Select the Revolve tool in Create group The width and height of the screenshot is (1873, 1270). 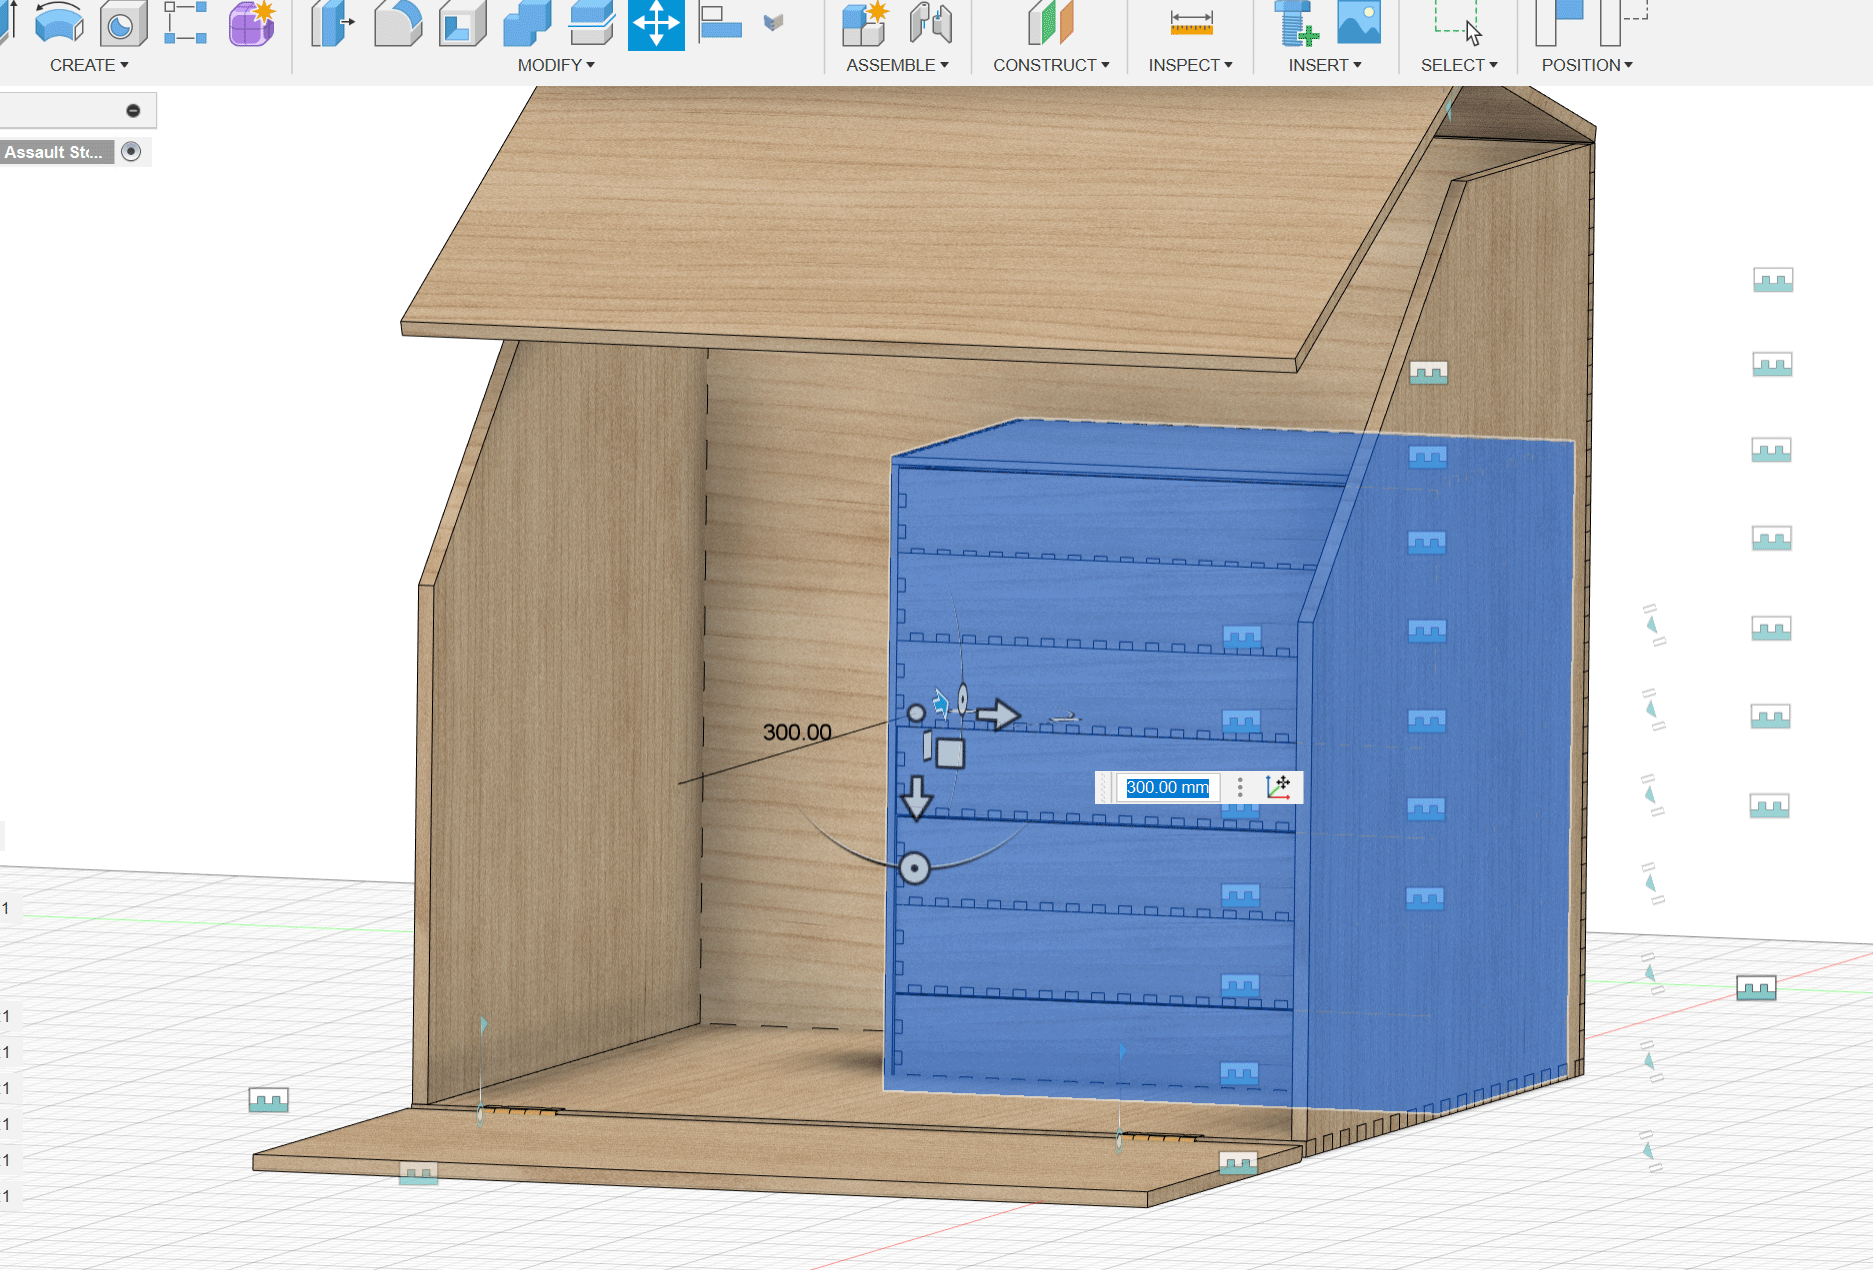[x=59, y=23]
